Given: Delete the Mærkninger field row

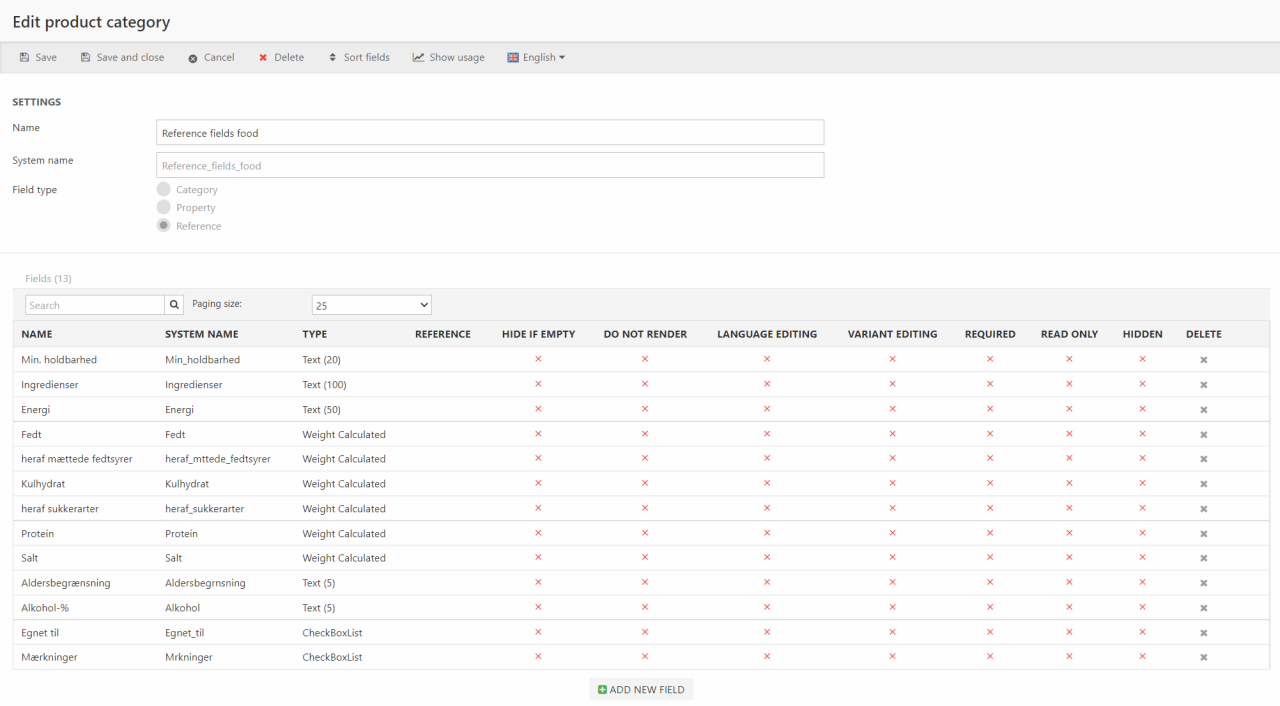Looking at the screenshot, I should pyautogui.click(x=1203, y=658).
